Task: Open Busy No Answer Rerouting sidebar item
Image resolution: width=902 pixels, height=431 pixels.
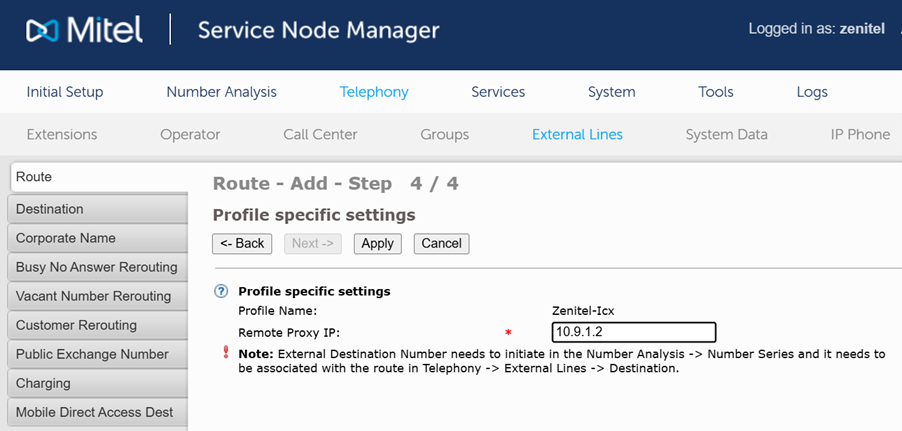Action: pos(96,267)
